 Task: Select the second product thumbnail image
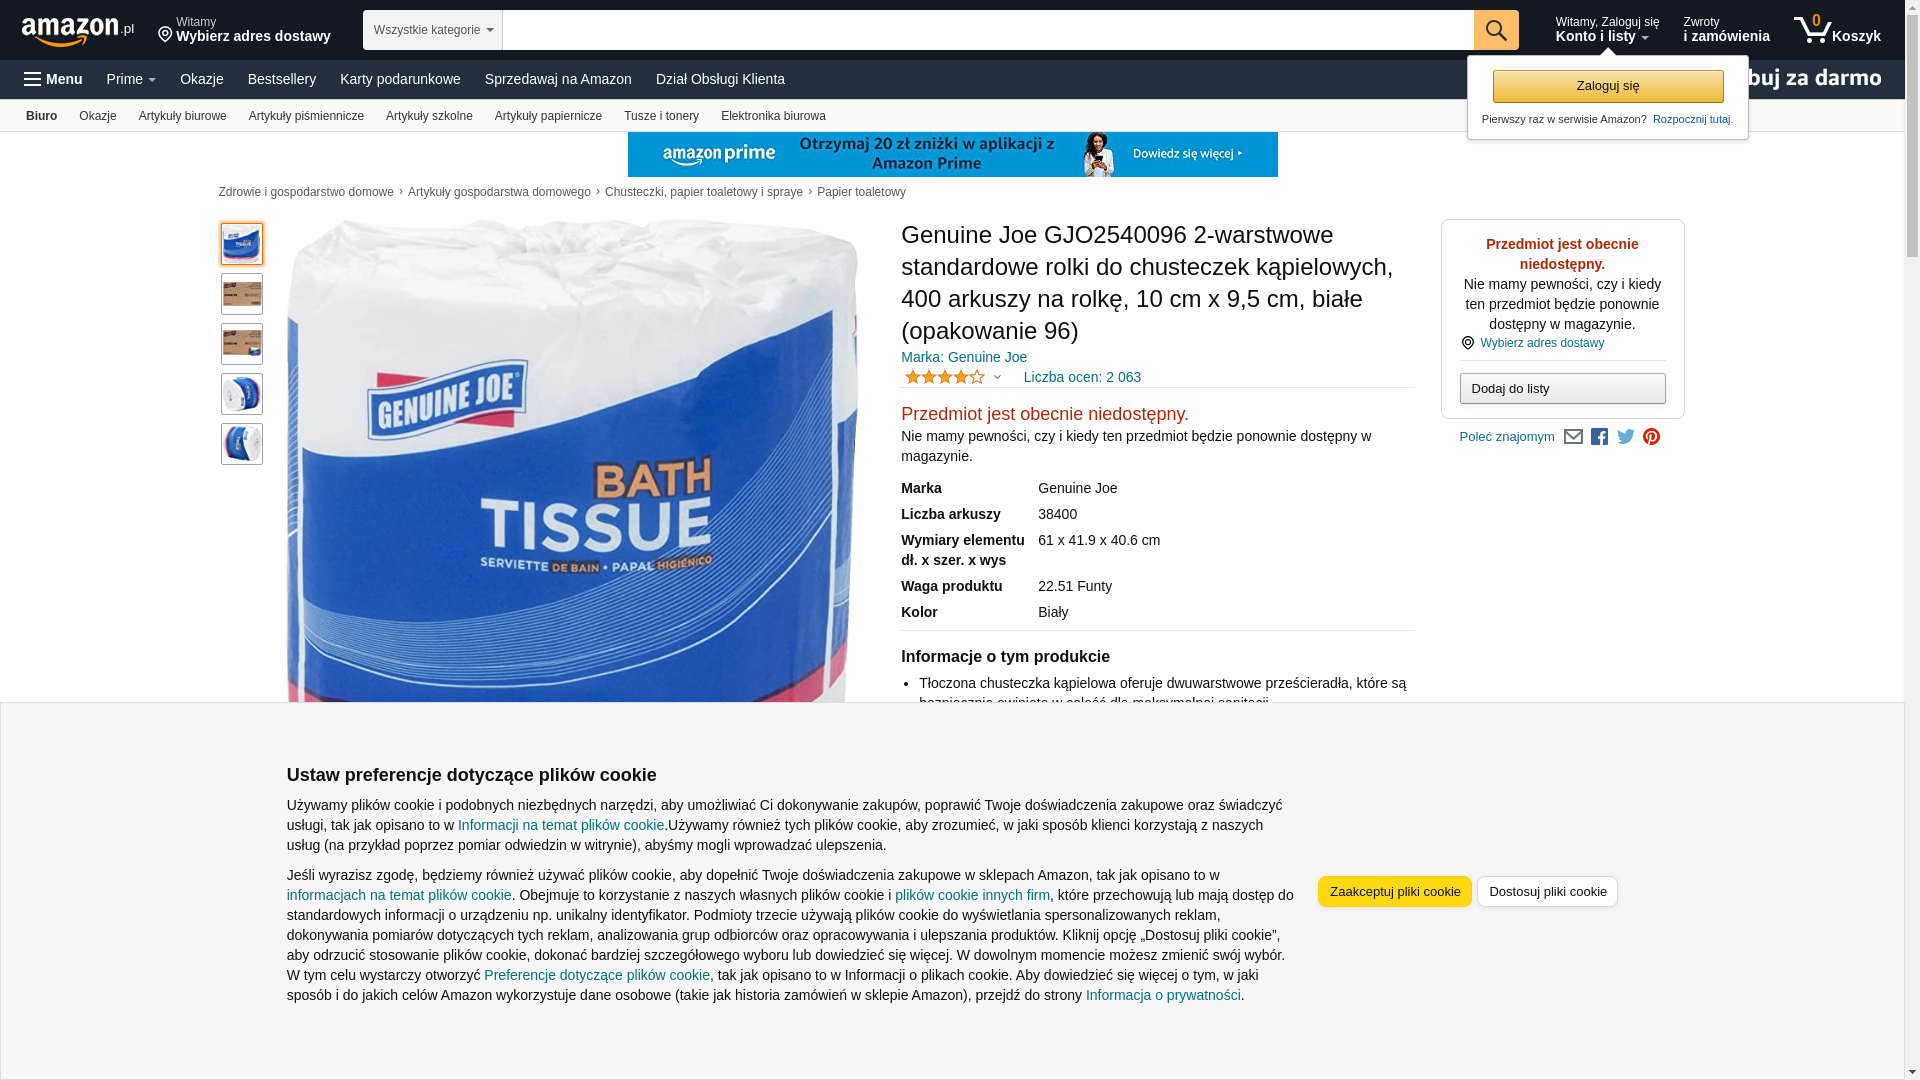point(242,294)
